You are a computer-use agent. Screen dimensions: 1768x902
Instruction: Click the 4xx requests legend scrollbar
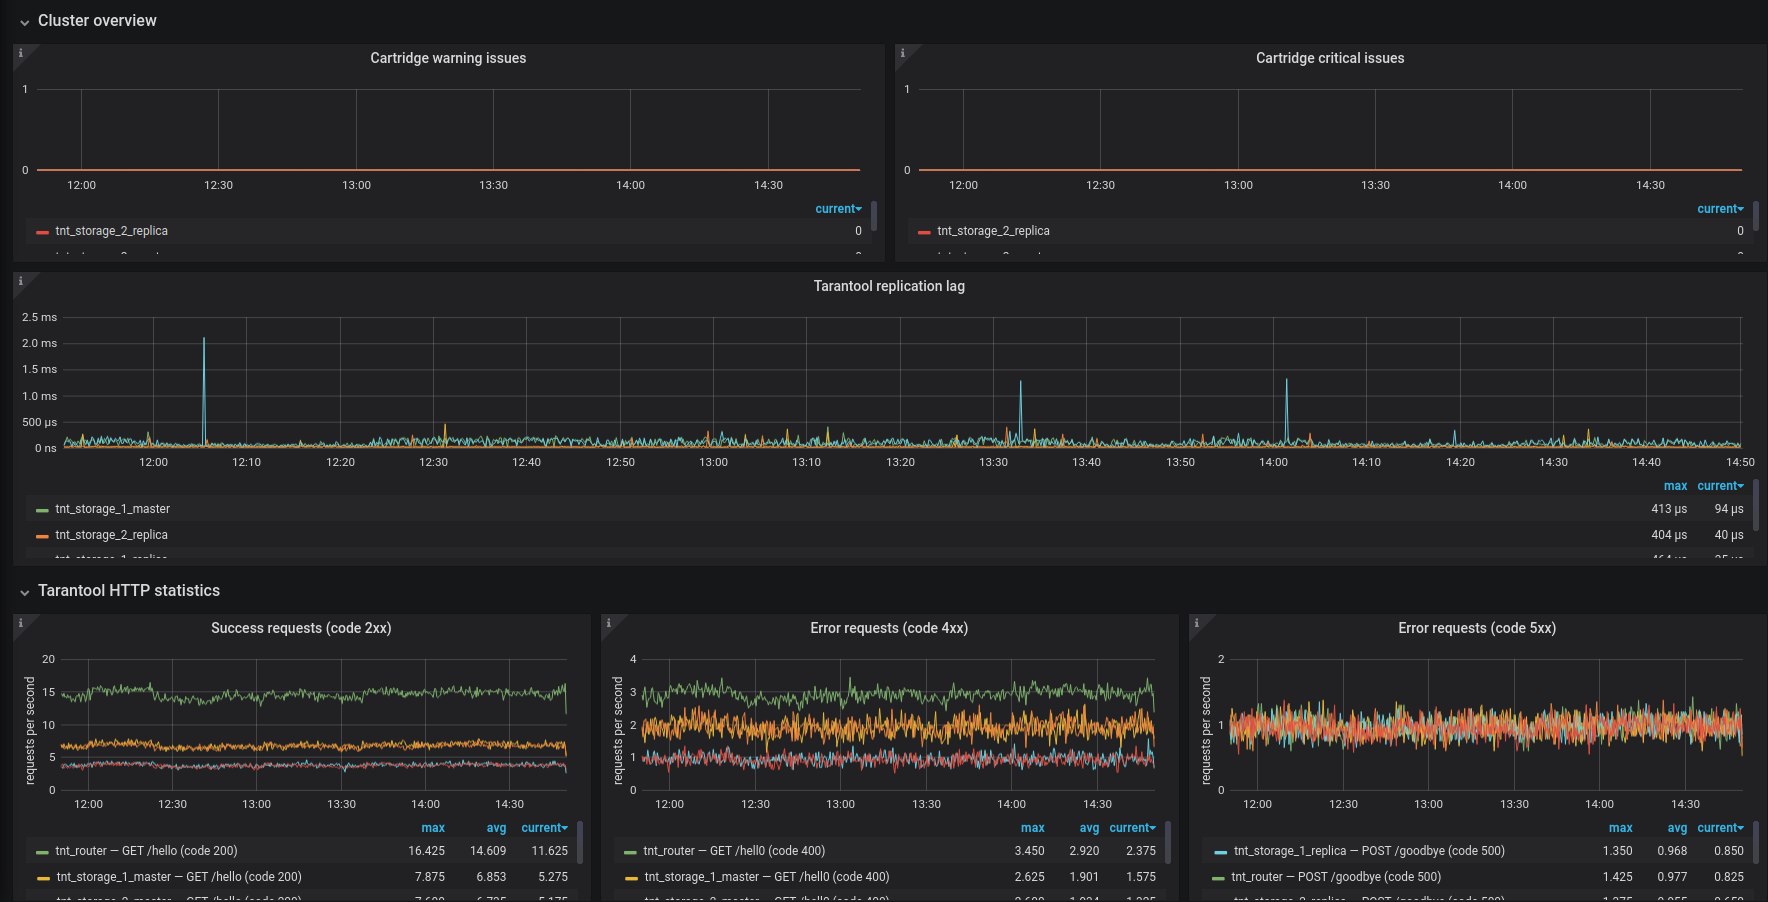tap(1168, 843)
